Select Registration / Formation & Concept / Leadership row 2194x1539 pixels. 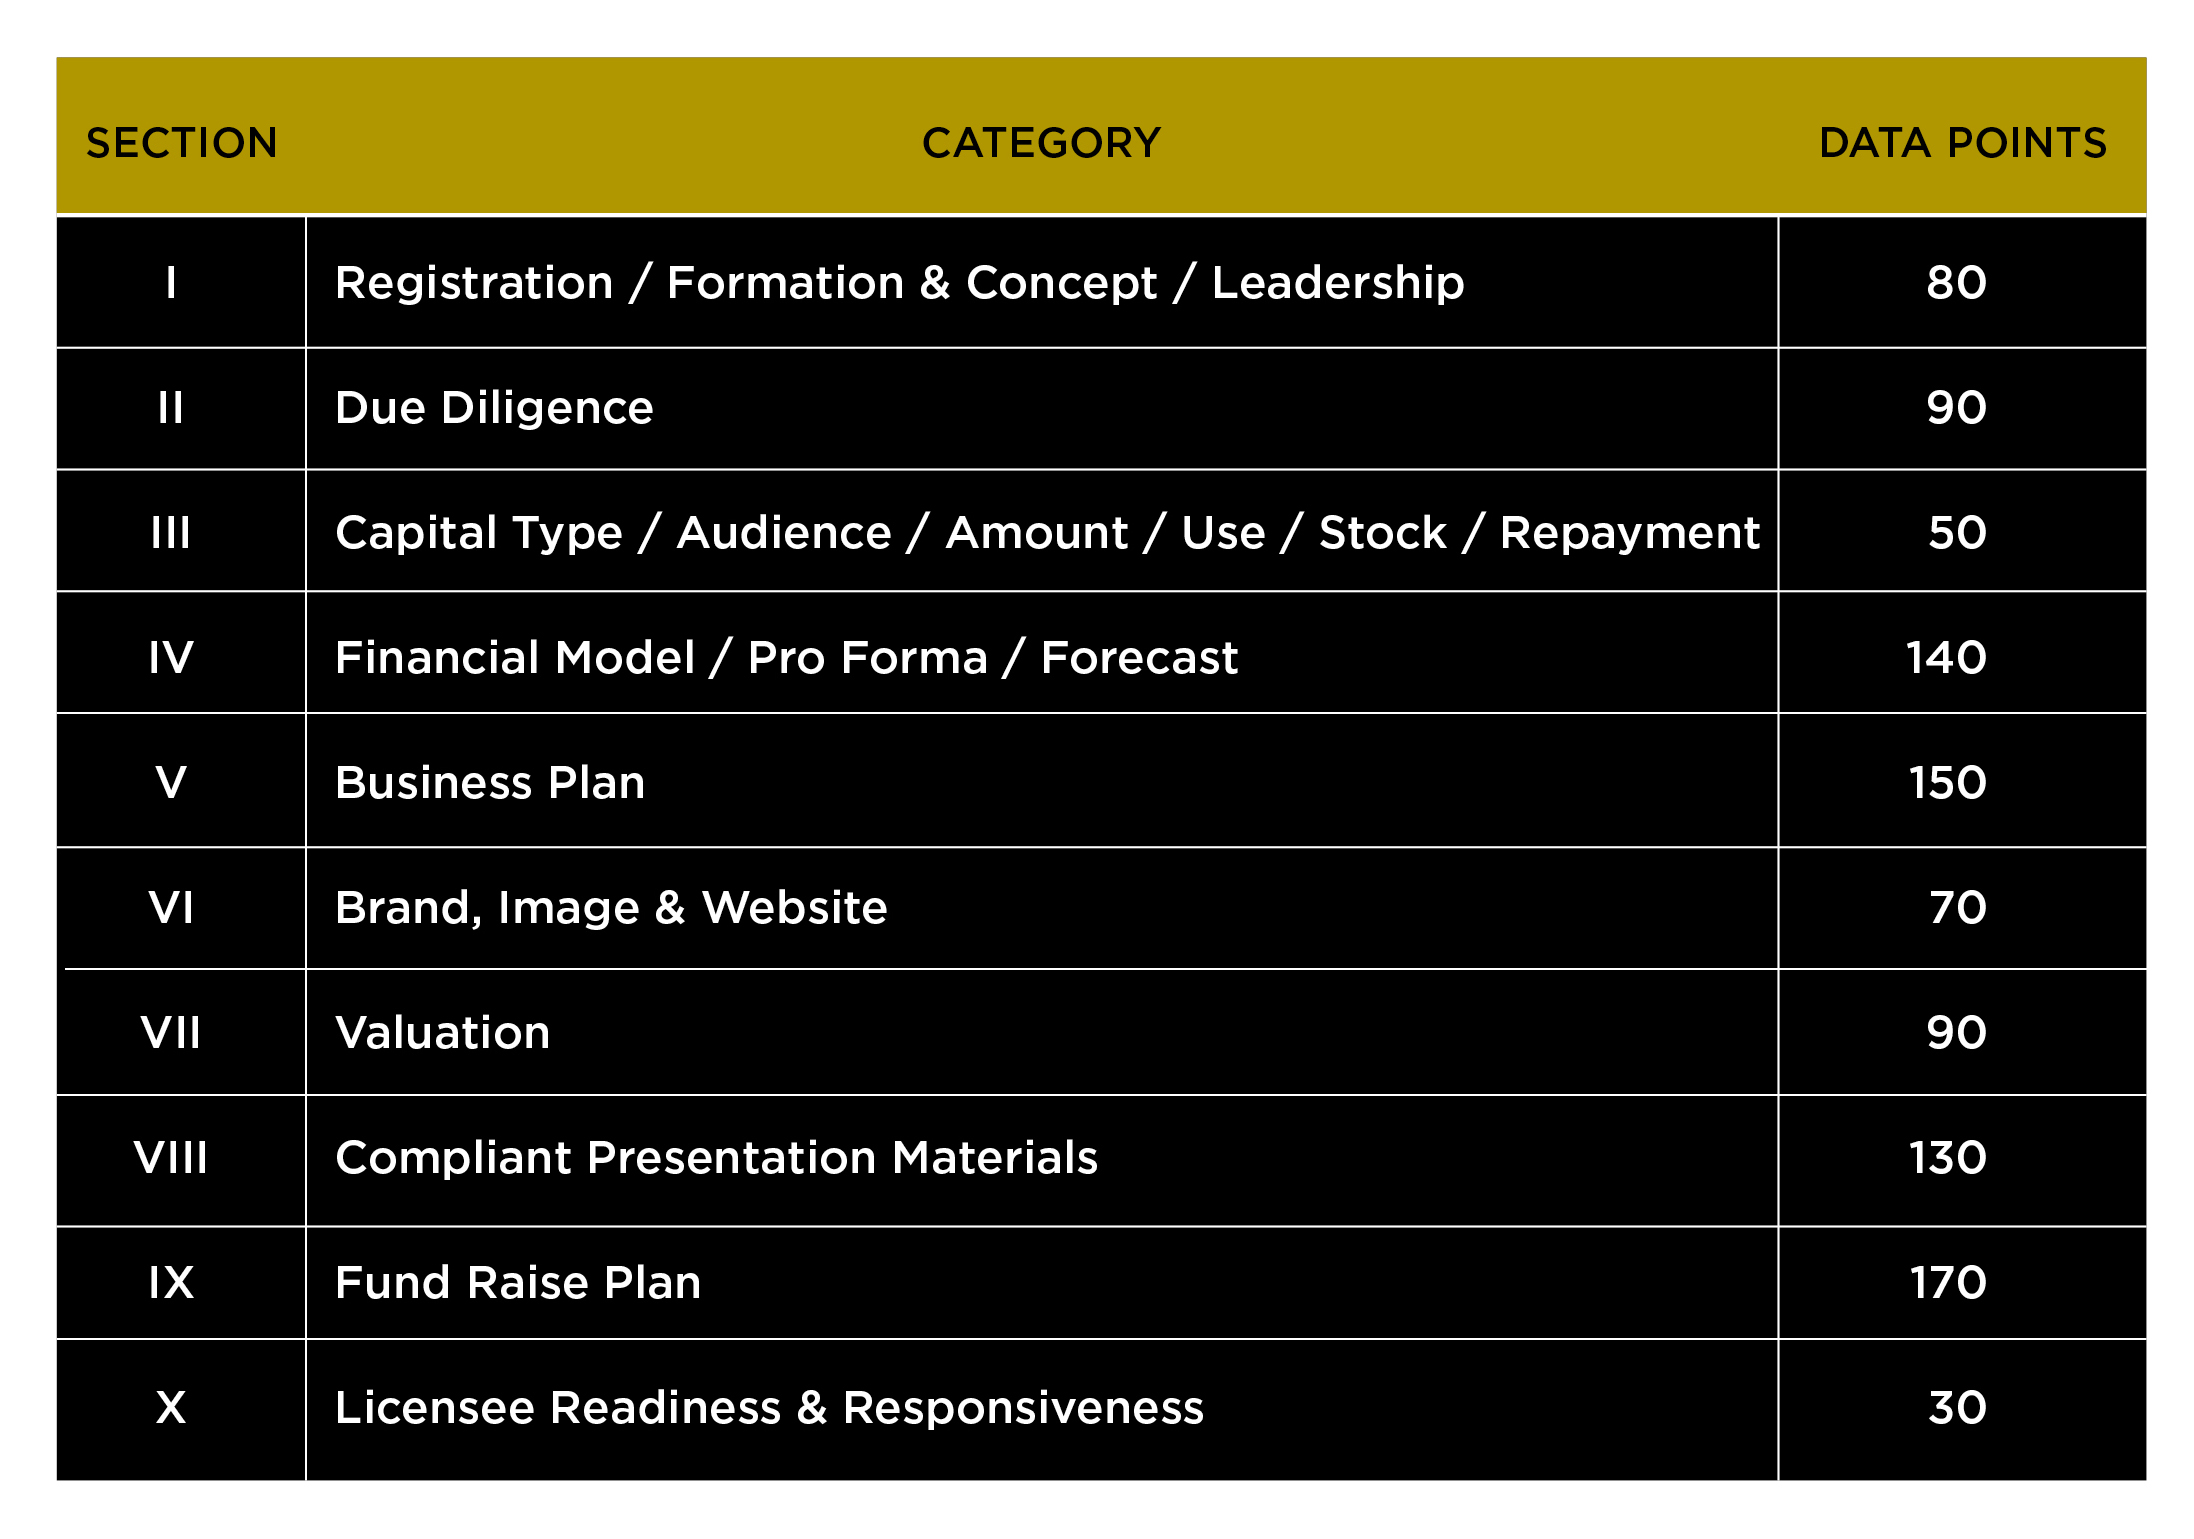[1101, 282]
